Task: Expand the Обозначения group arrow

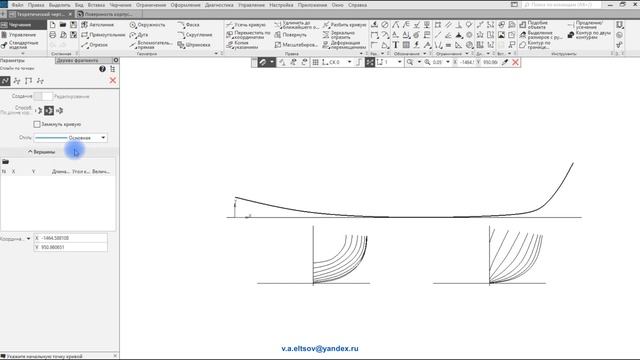Action: click(424, 53)
